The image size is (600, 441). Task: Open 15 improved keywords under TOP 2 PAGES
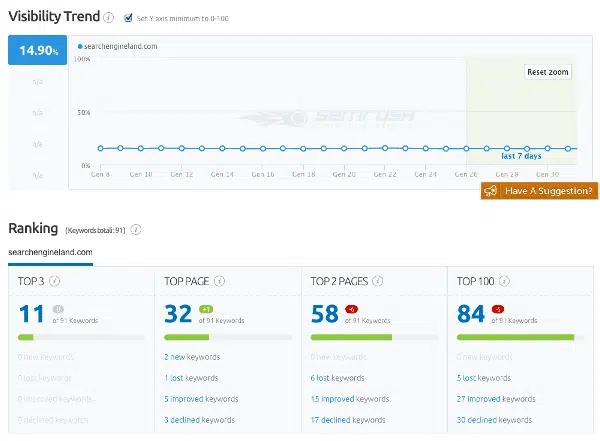tap(350, 399)
